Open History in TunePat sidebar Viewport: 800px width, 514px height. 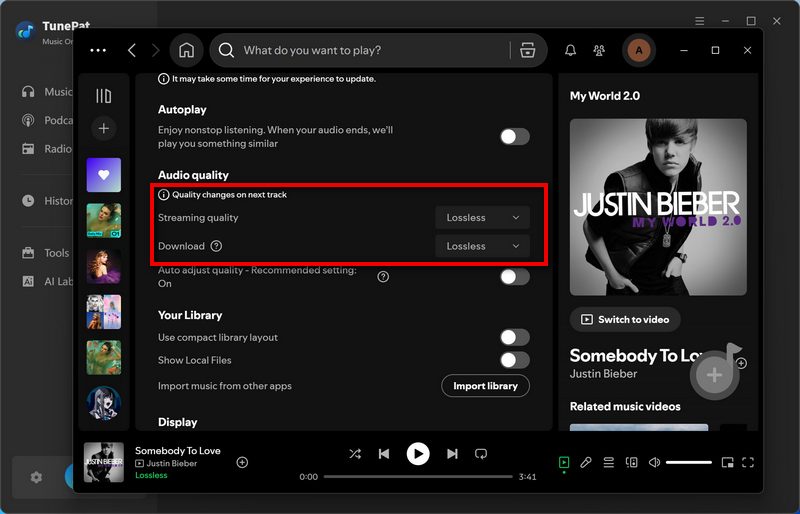(47, 201)
